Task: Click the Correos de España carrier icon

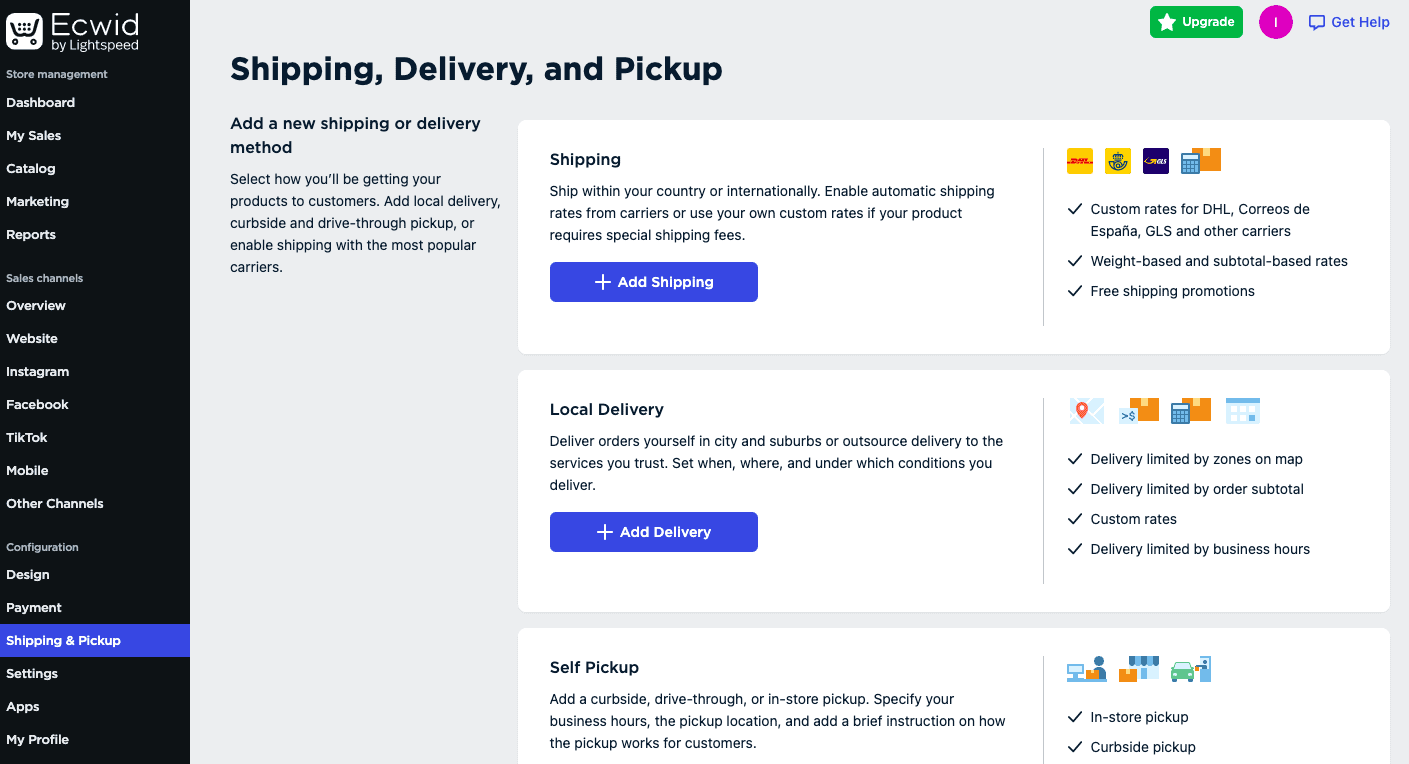Action: click(1118, 161)
